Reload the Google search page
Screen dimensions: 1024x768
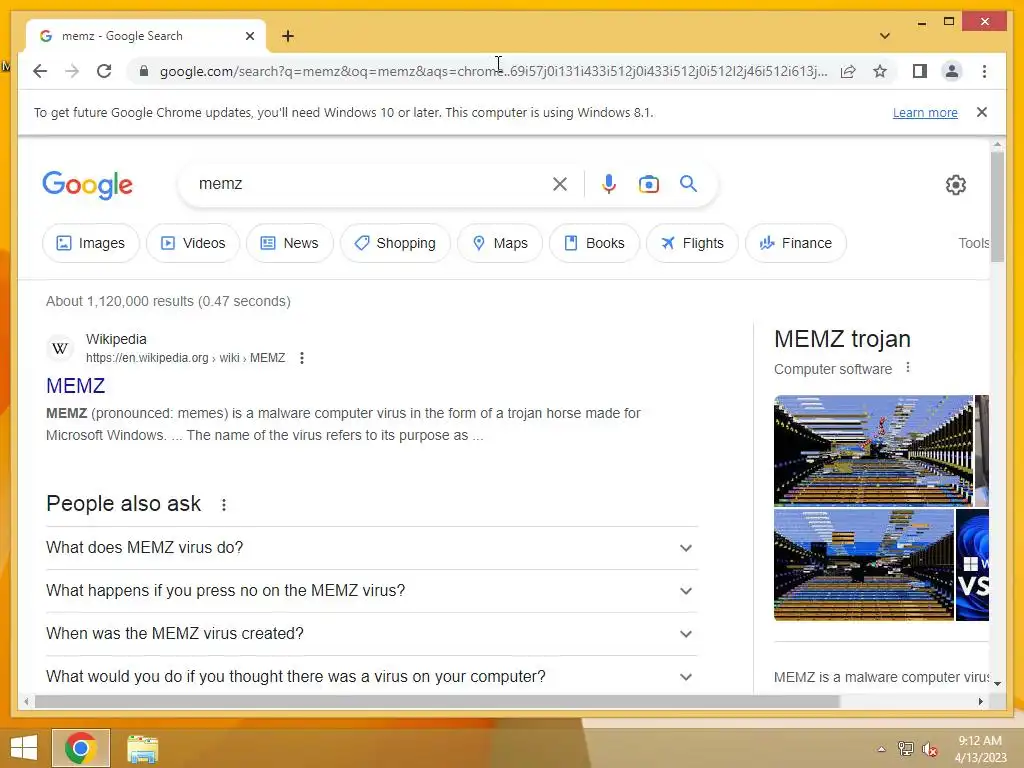(104, 71)
